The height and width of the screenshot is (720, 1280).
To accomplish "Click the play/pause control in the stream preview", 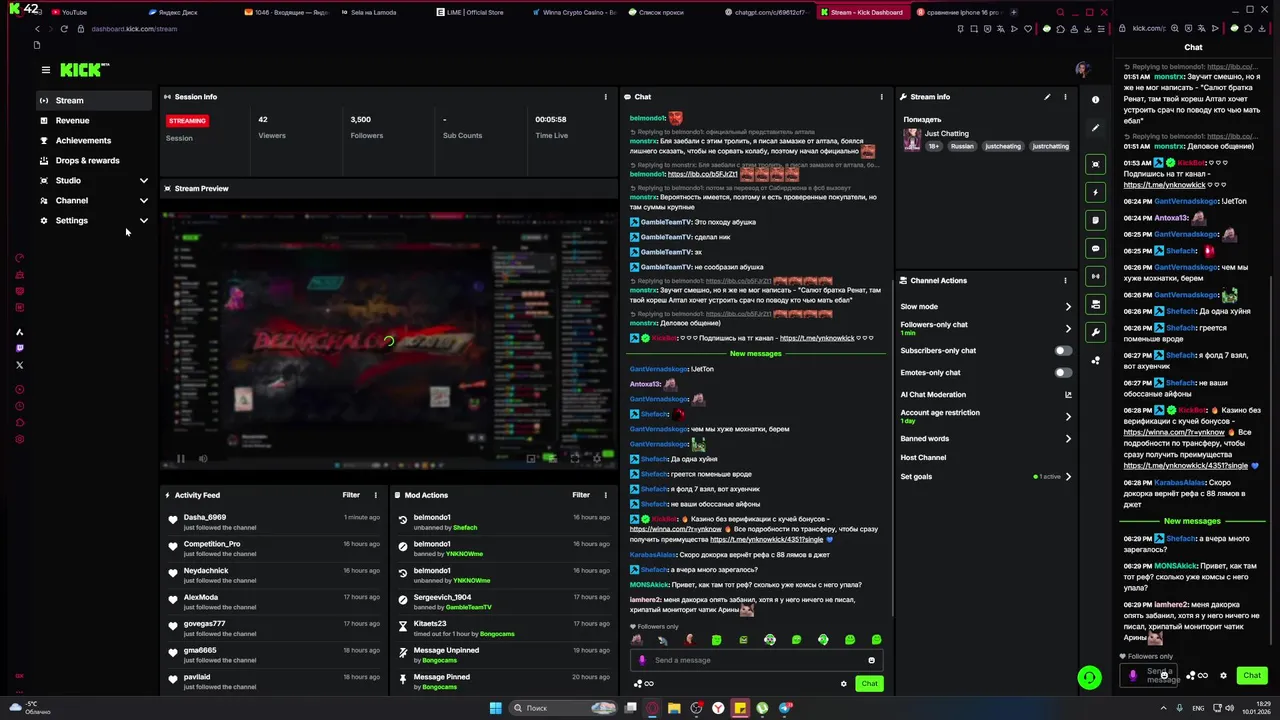I will (181, 459).
